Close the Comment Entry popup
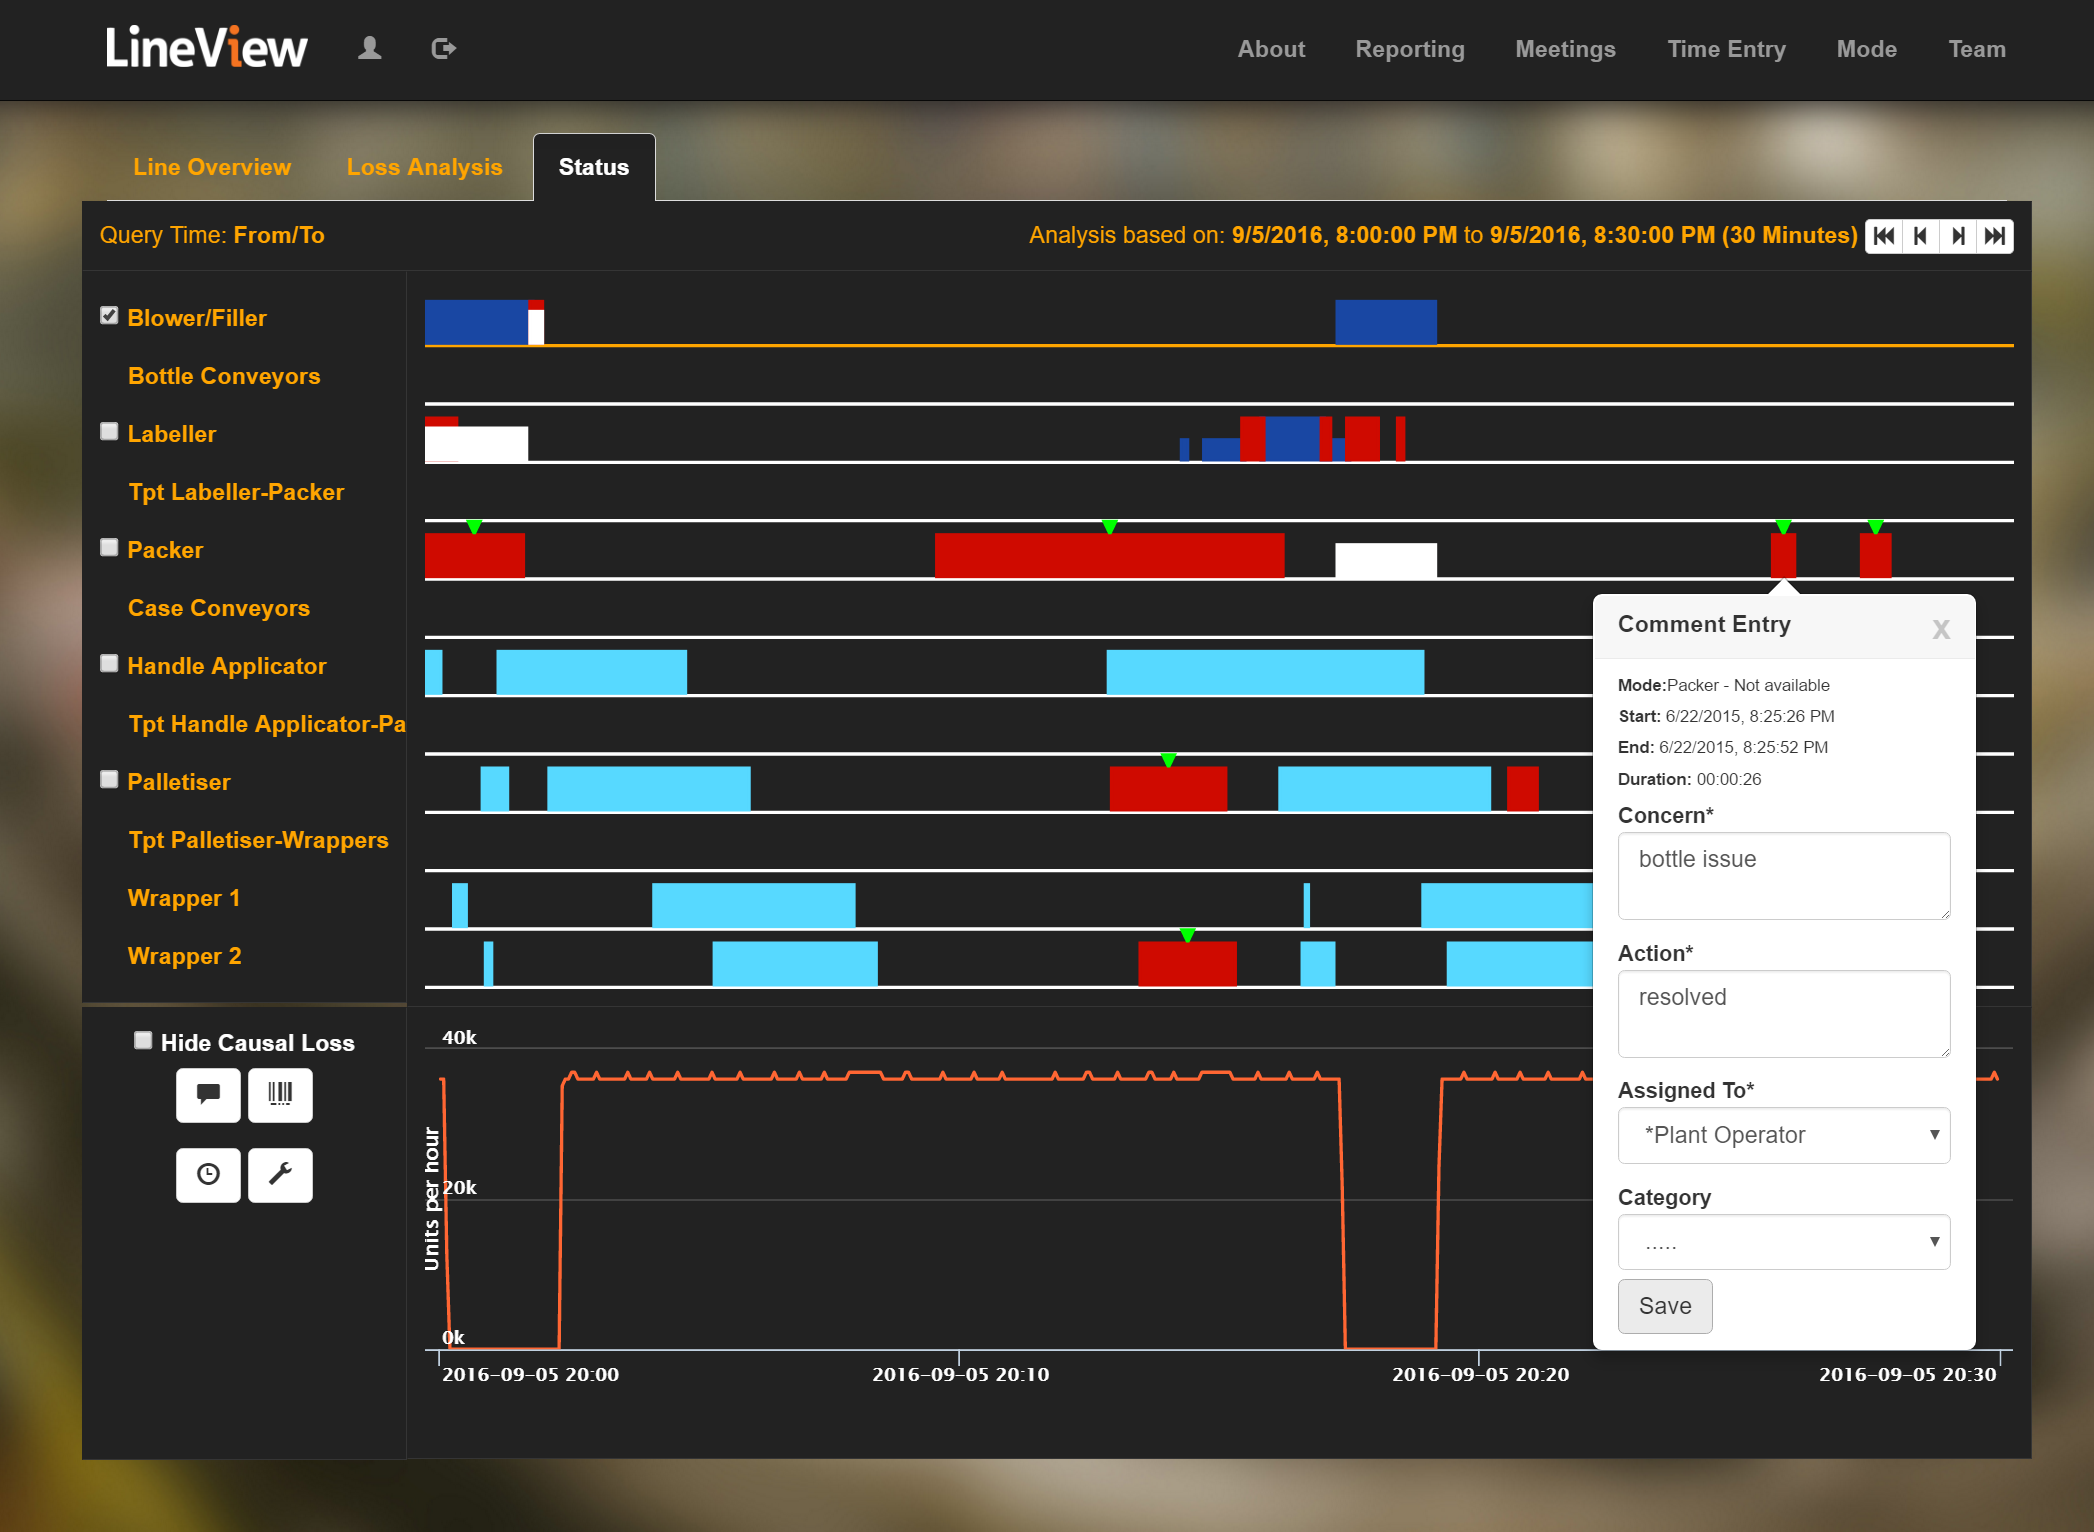 pyautogui.click(x=1940, y=630)
